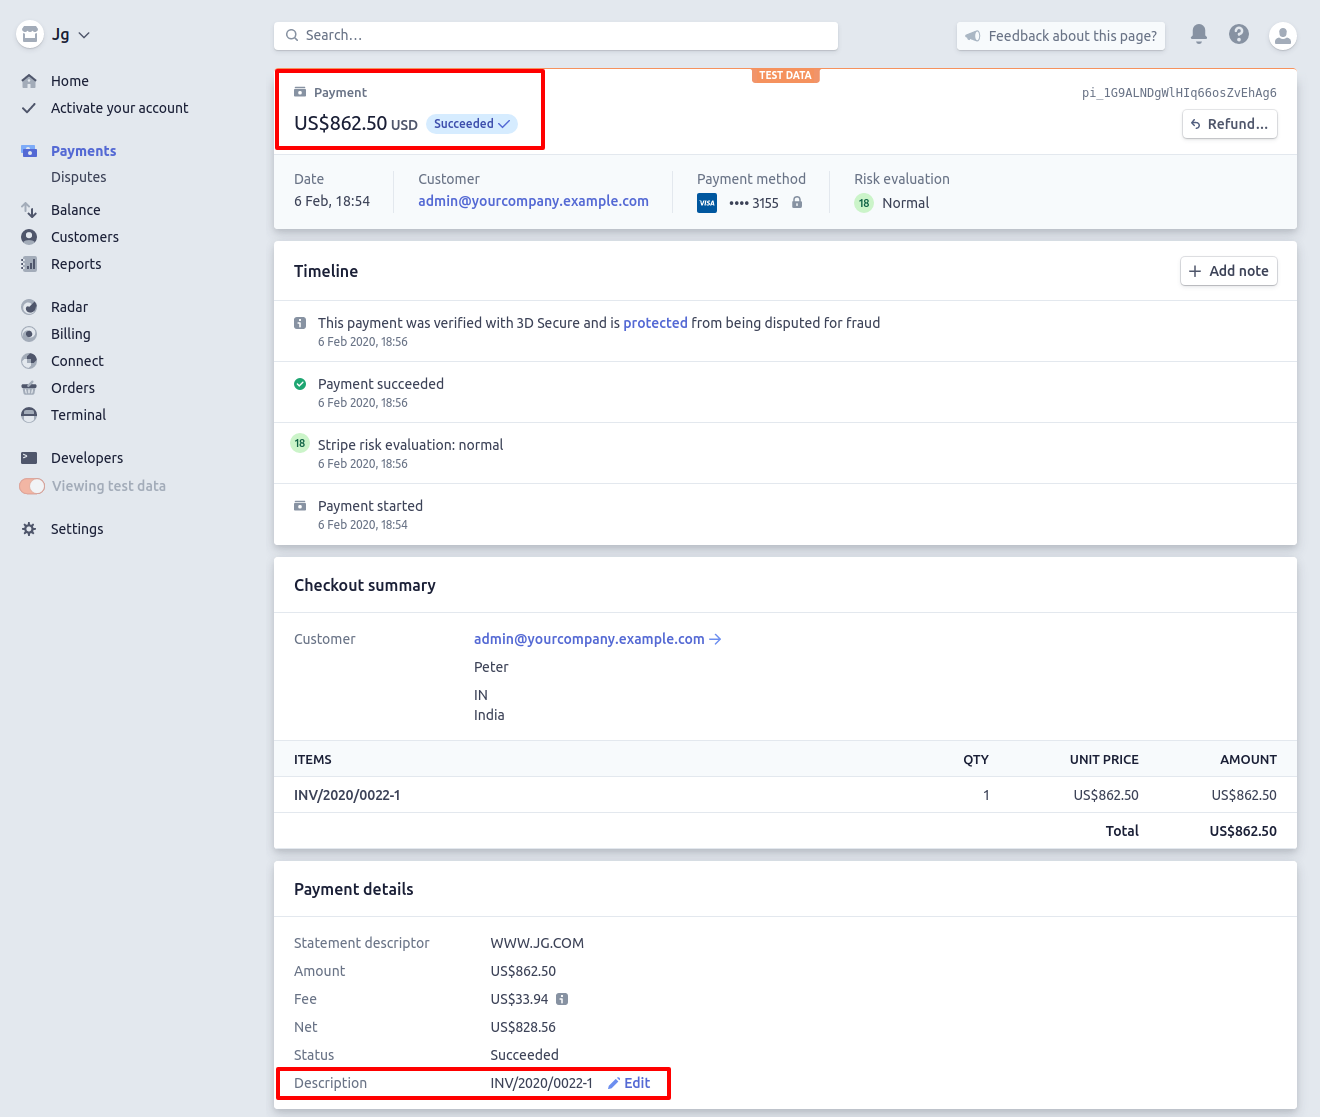Click the Radar icon in sidebar
The width and height of the screenshot is (1320, 1117).
29,307
